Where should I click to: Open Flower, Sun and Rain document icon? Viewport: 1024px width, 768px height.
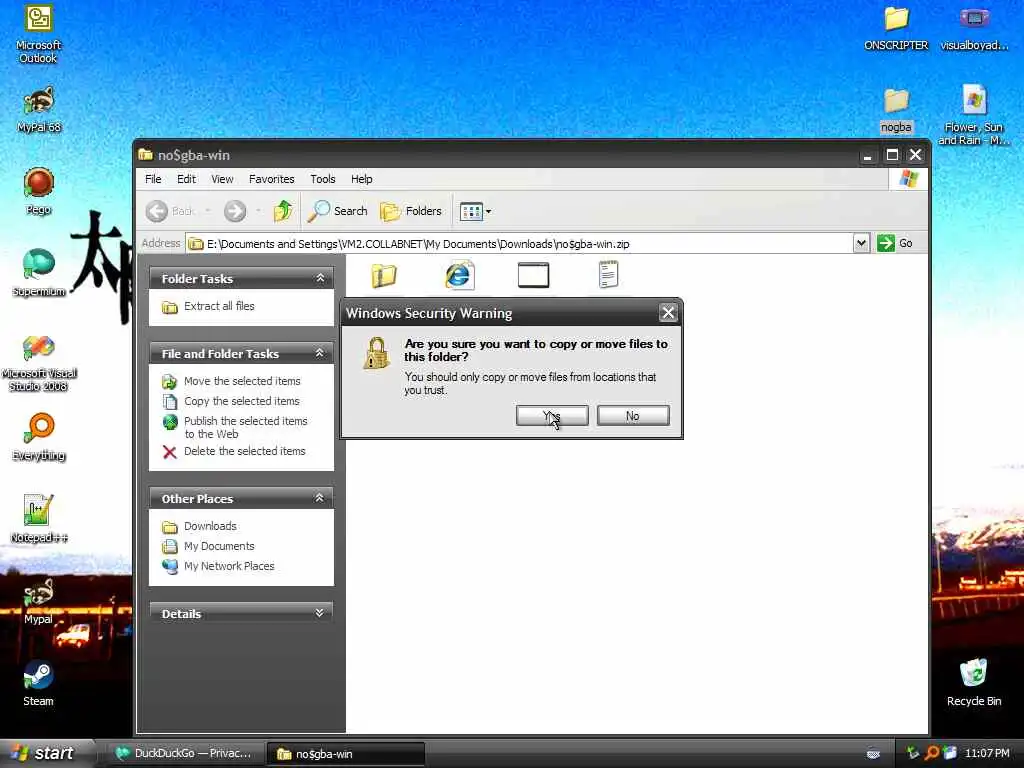click(974, 116)
